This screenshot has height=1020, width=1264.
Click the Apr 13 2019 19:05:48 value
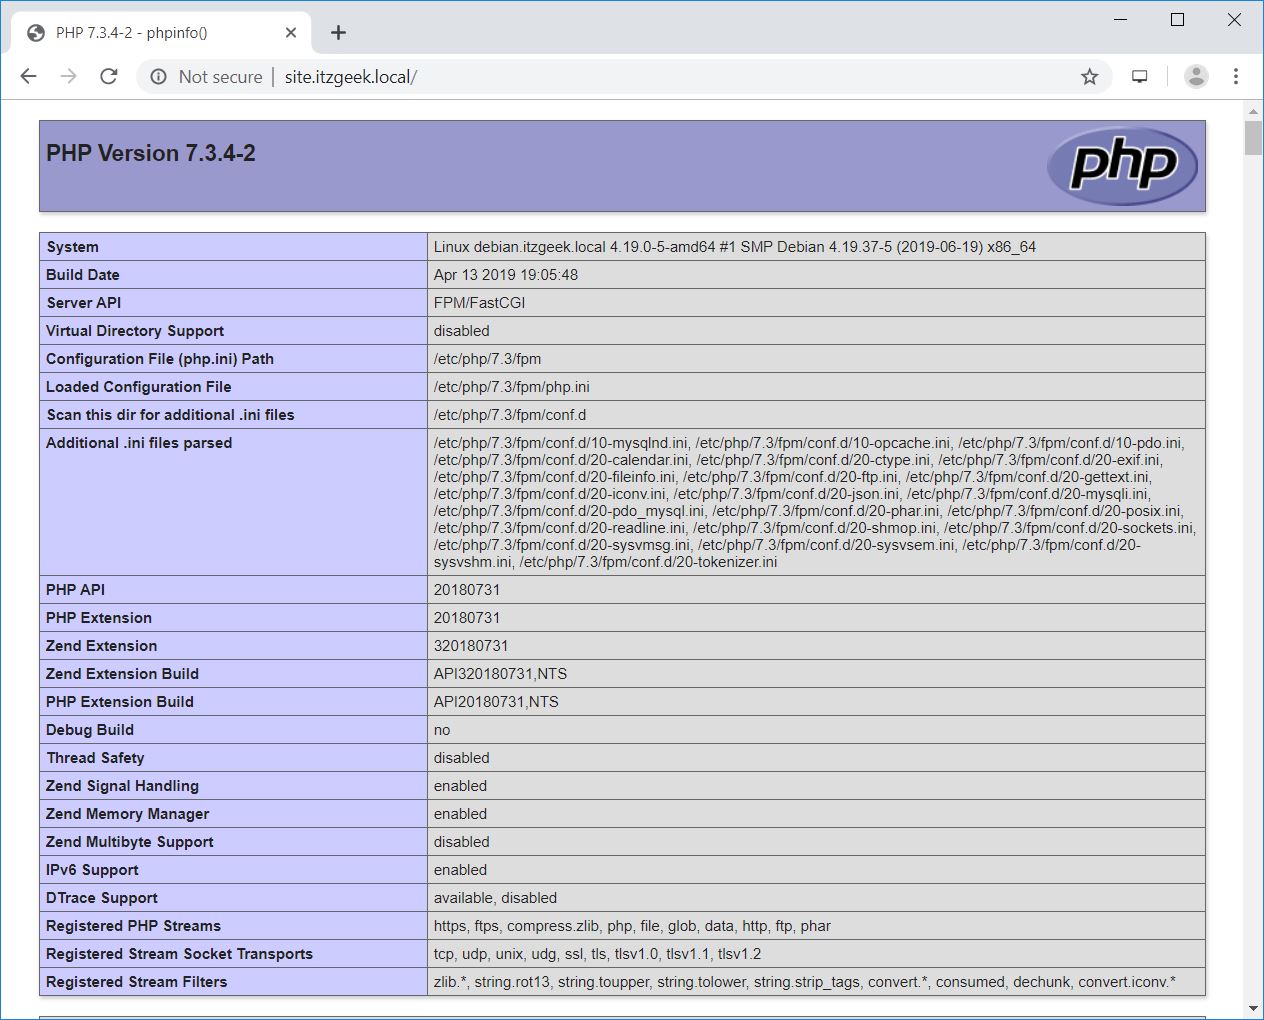pos(506,275)
